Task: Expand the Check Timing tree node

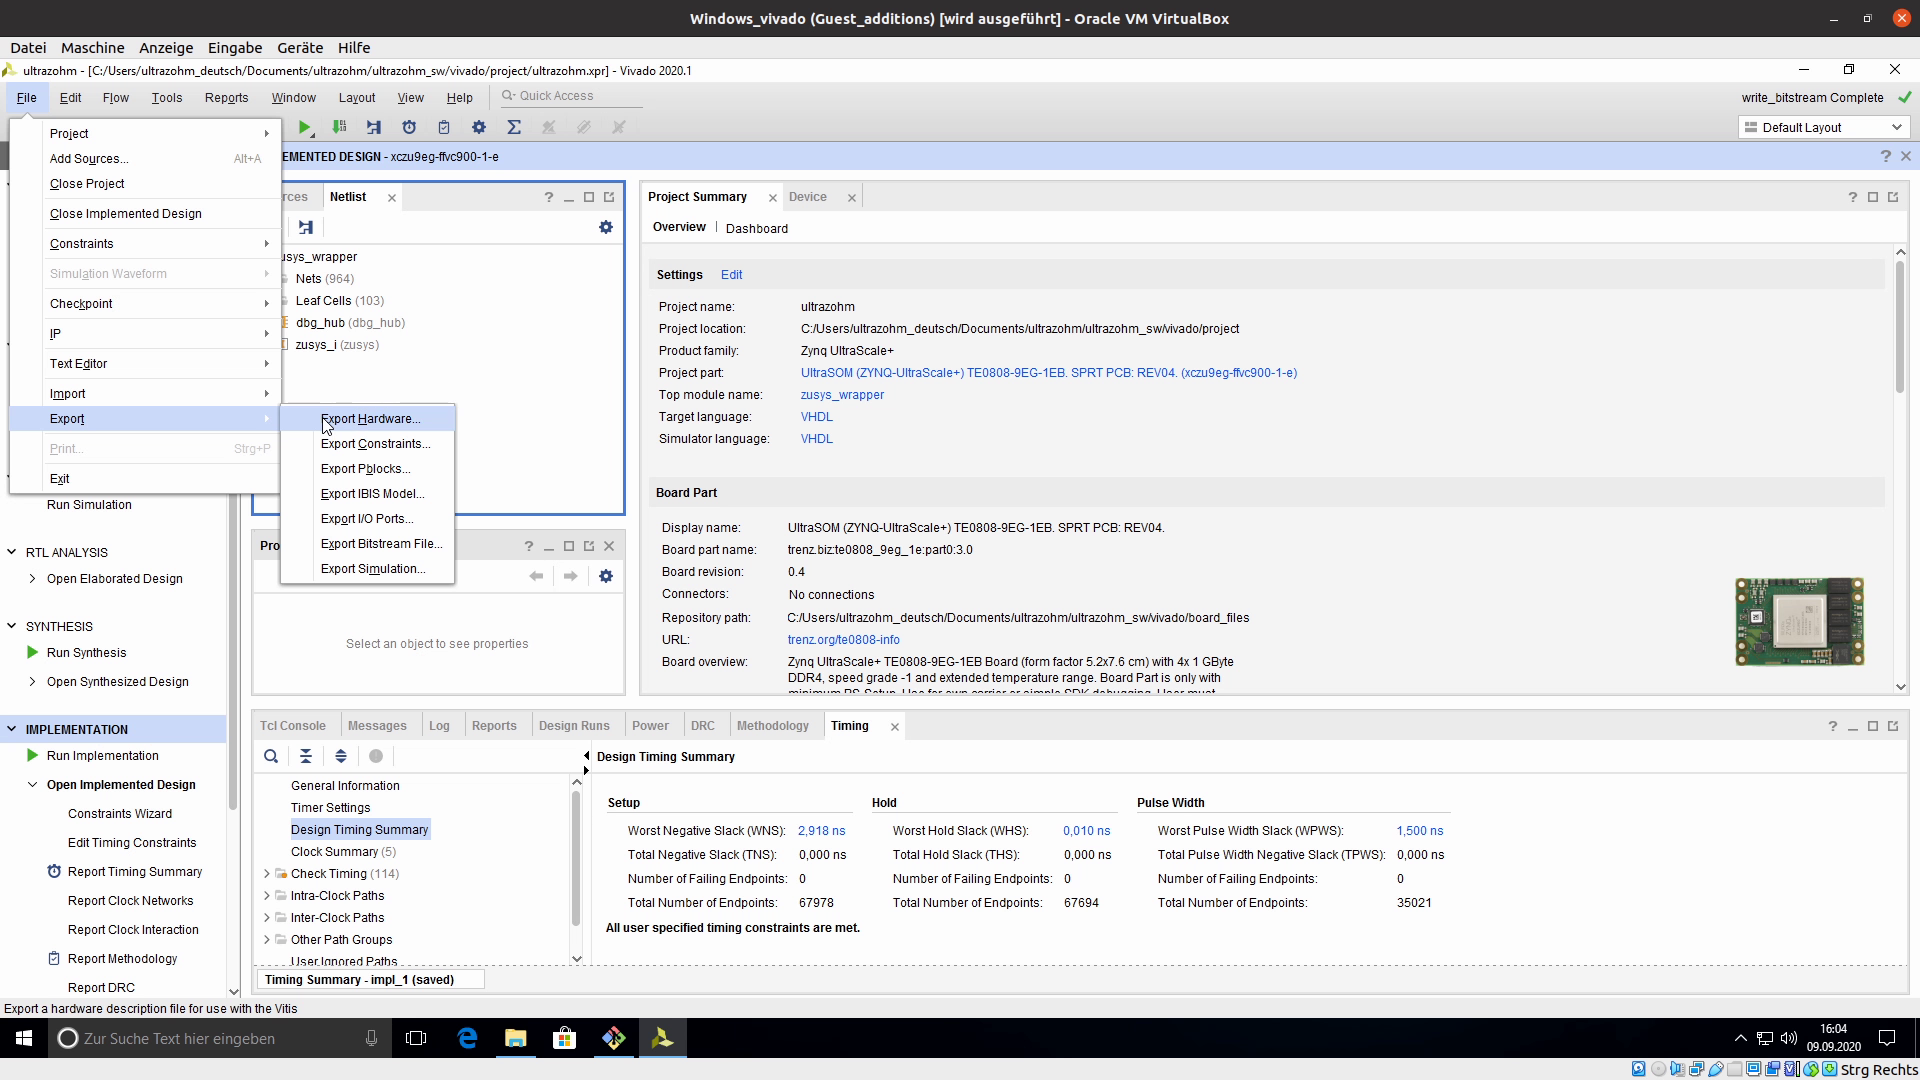Action: (267, 873)
